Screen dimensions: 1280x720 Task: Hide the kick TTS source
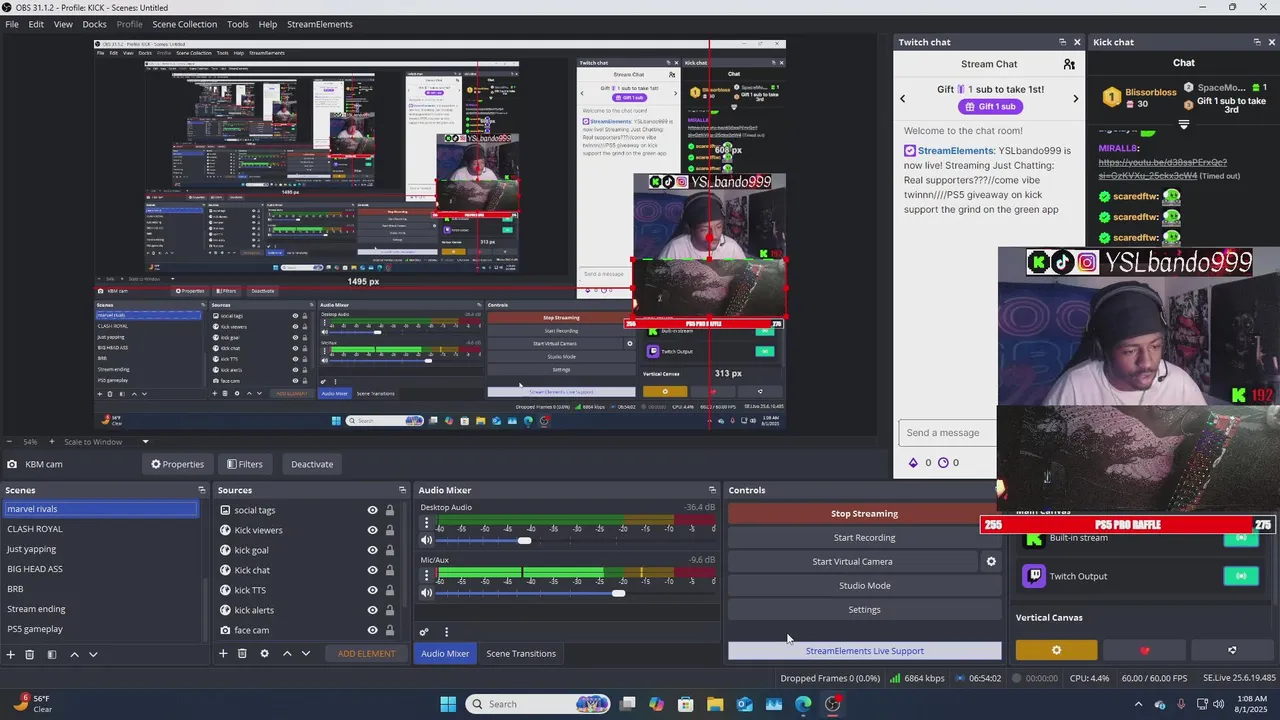point(372,590)
